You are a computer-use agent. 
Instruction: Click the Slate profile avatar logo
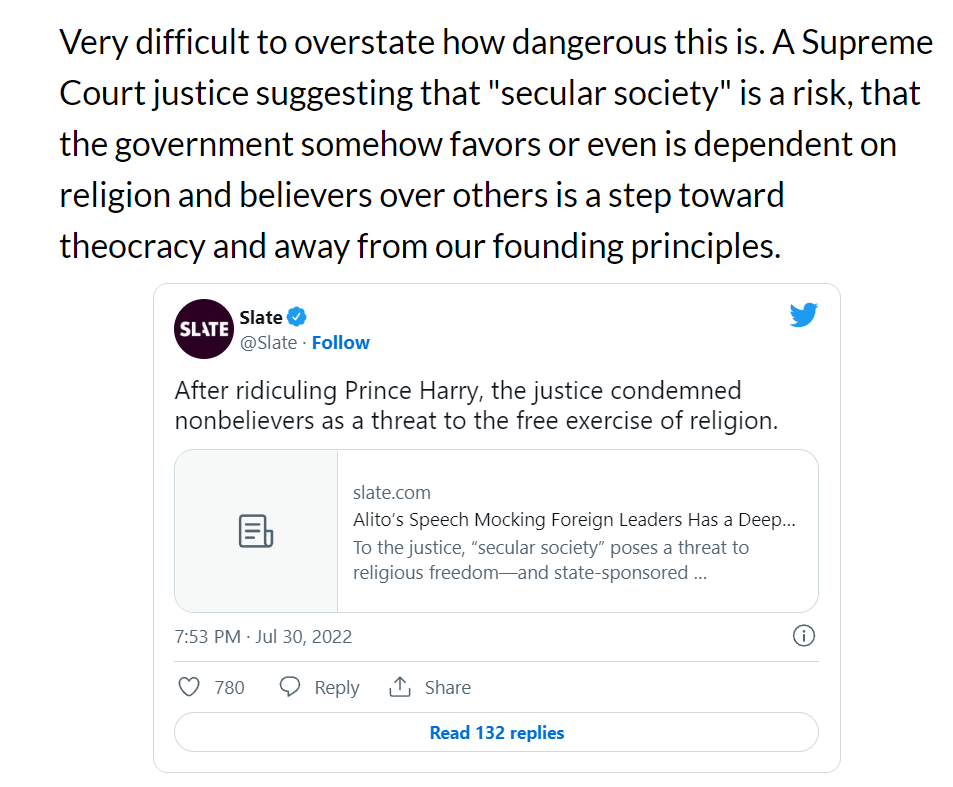204,329
